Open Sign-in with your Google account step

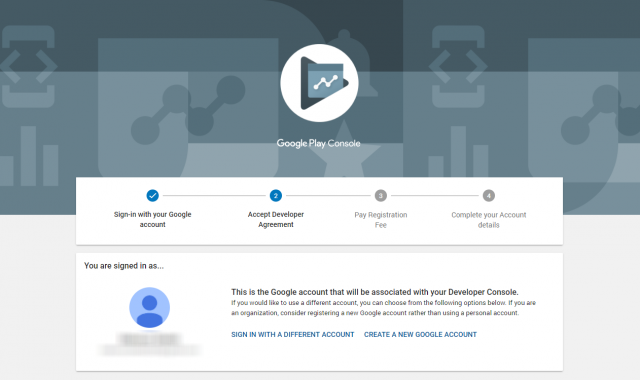tap(152, 219)
